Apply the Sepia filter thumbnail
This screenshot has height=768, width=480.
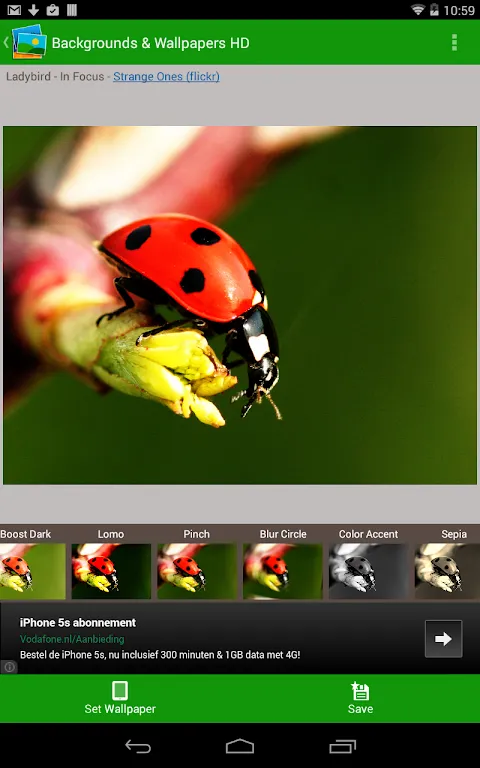pyautogui.click(x=447, y=571)
